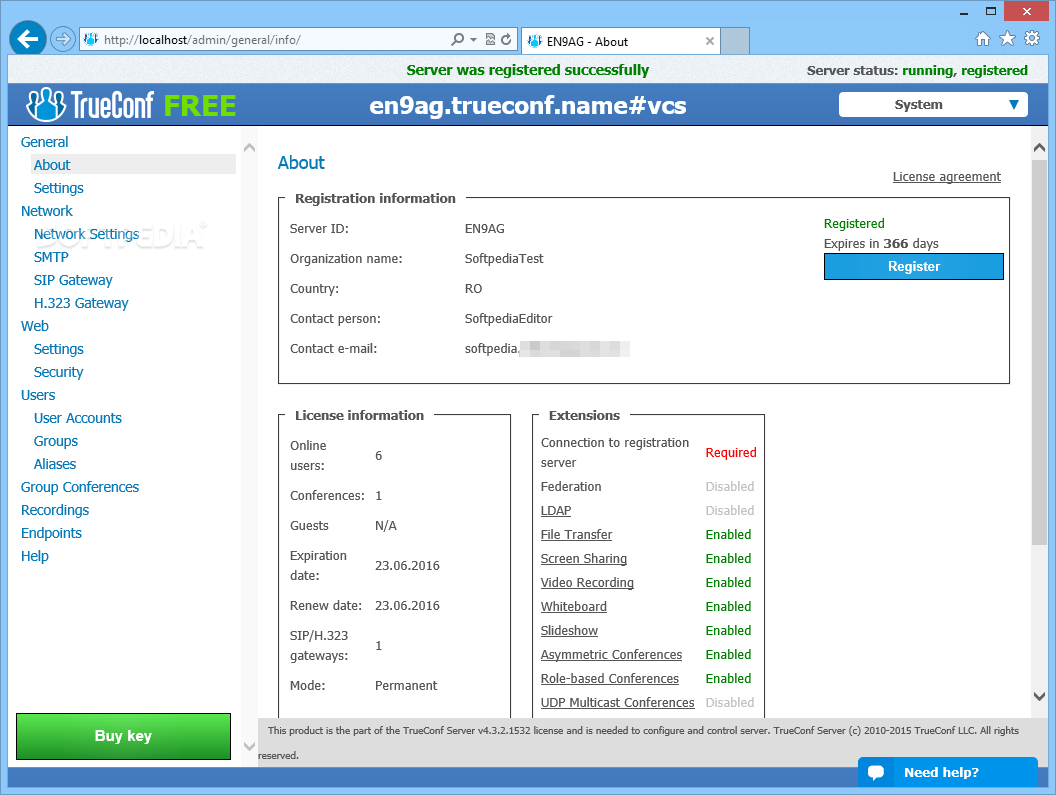Image resolution: width=1056 pixels, height=795 pixels.
Task: Open File Transfer extension link
Action: [x=576, y=534]
